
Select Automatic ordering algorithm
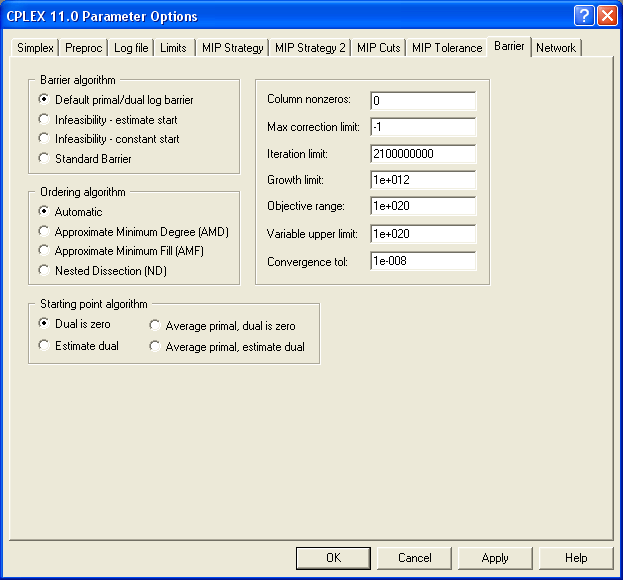pyautogui.click(x=70, y=212)
